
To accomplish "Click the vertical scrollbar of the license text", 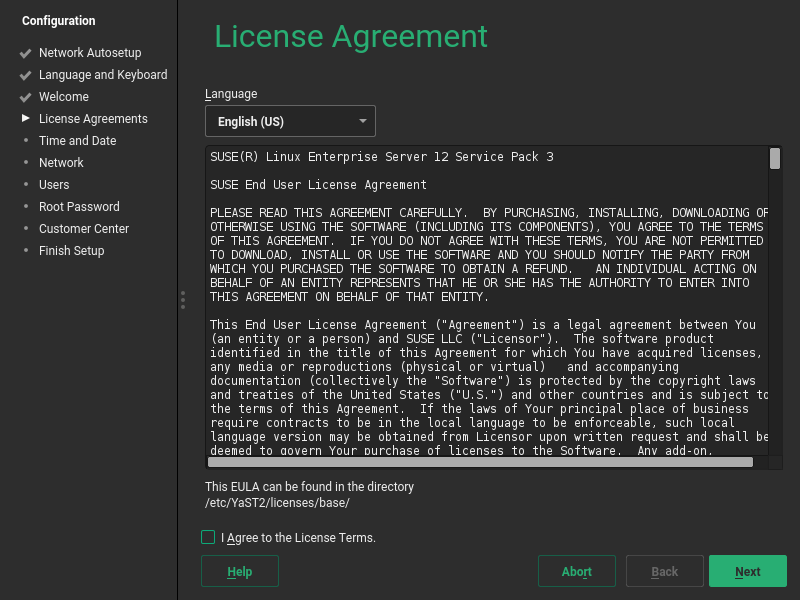I will [x=773, y=300].
